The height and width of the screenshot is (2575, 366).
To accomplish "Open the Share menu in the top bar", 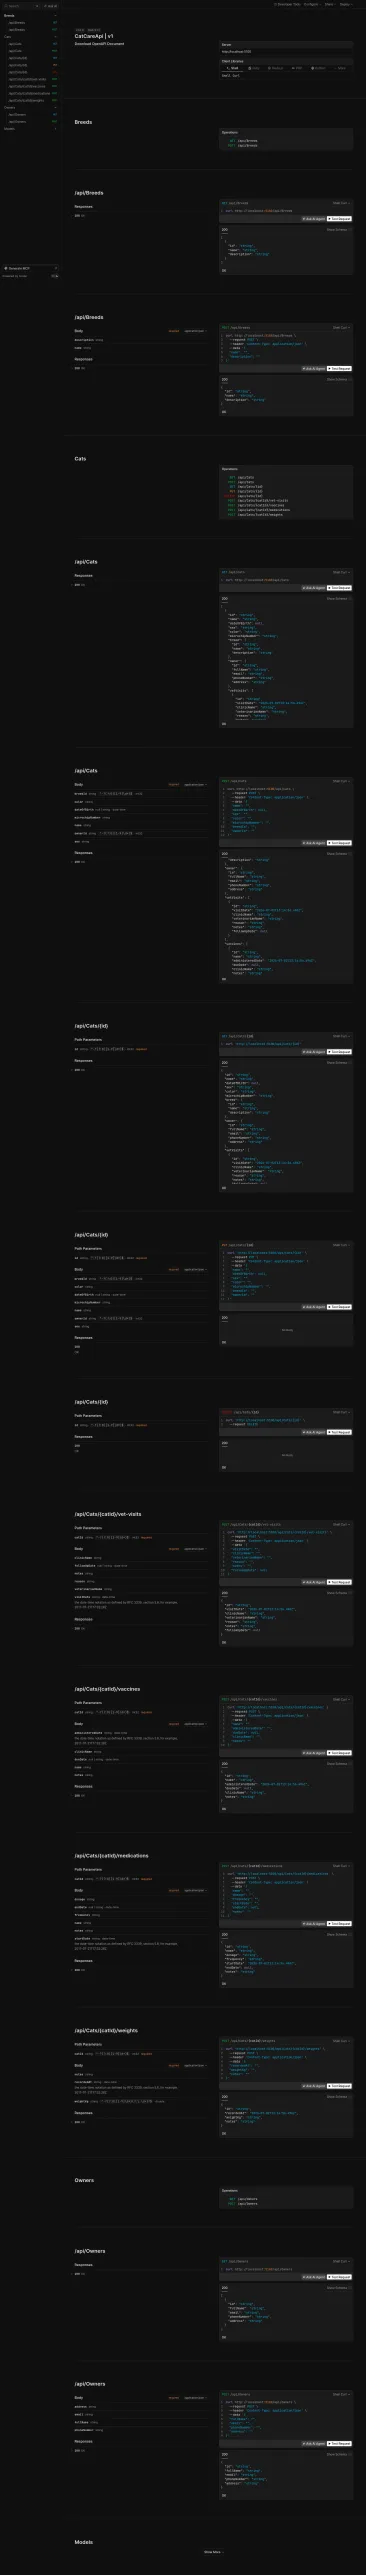I will pyautogui.click(x=329, y=4).
